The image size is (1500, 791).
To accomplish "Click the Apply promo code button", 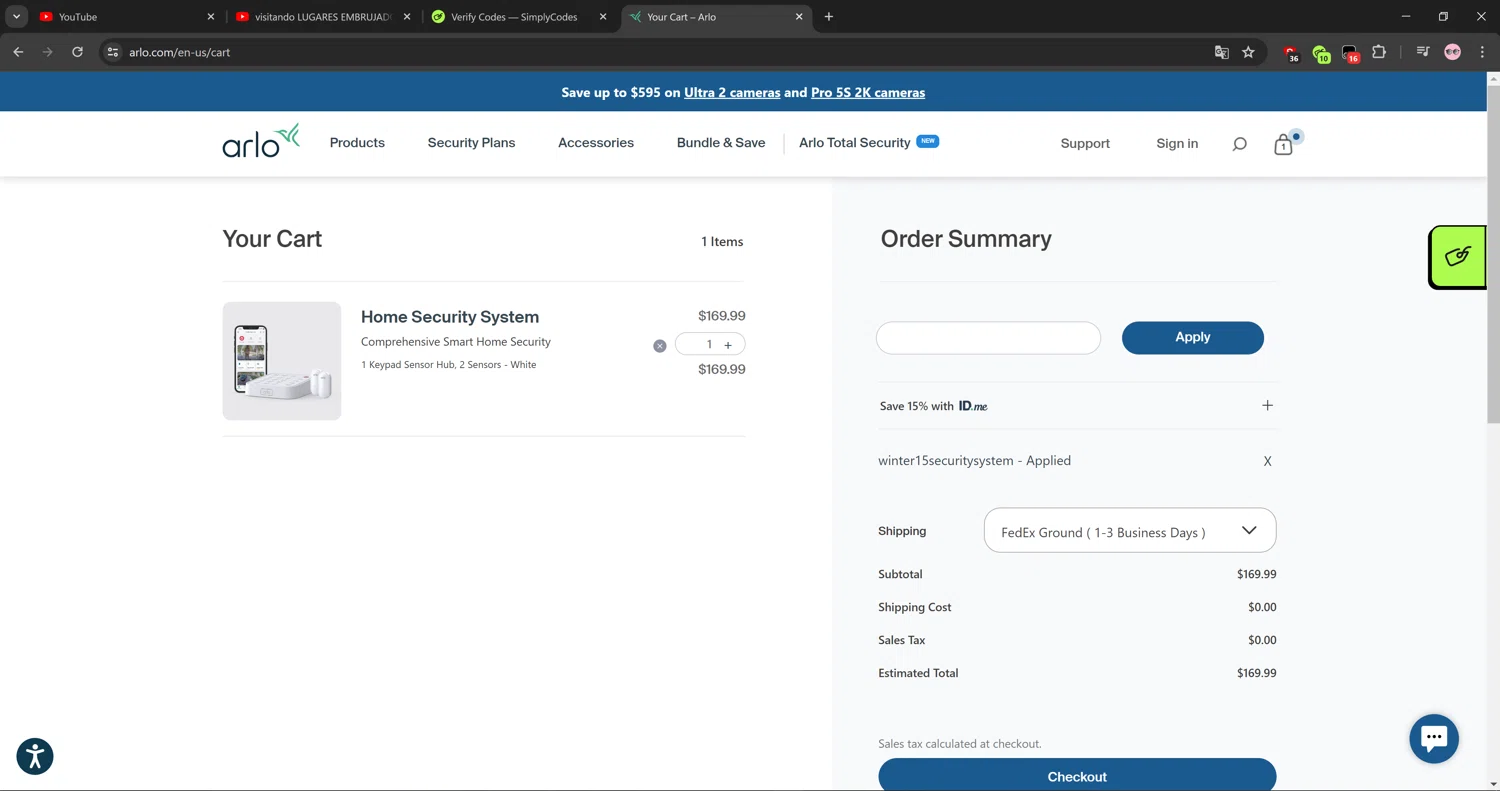I will [x=1192, y=338].
